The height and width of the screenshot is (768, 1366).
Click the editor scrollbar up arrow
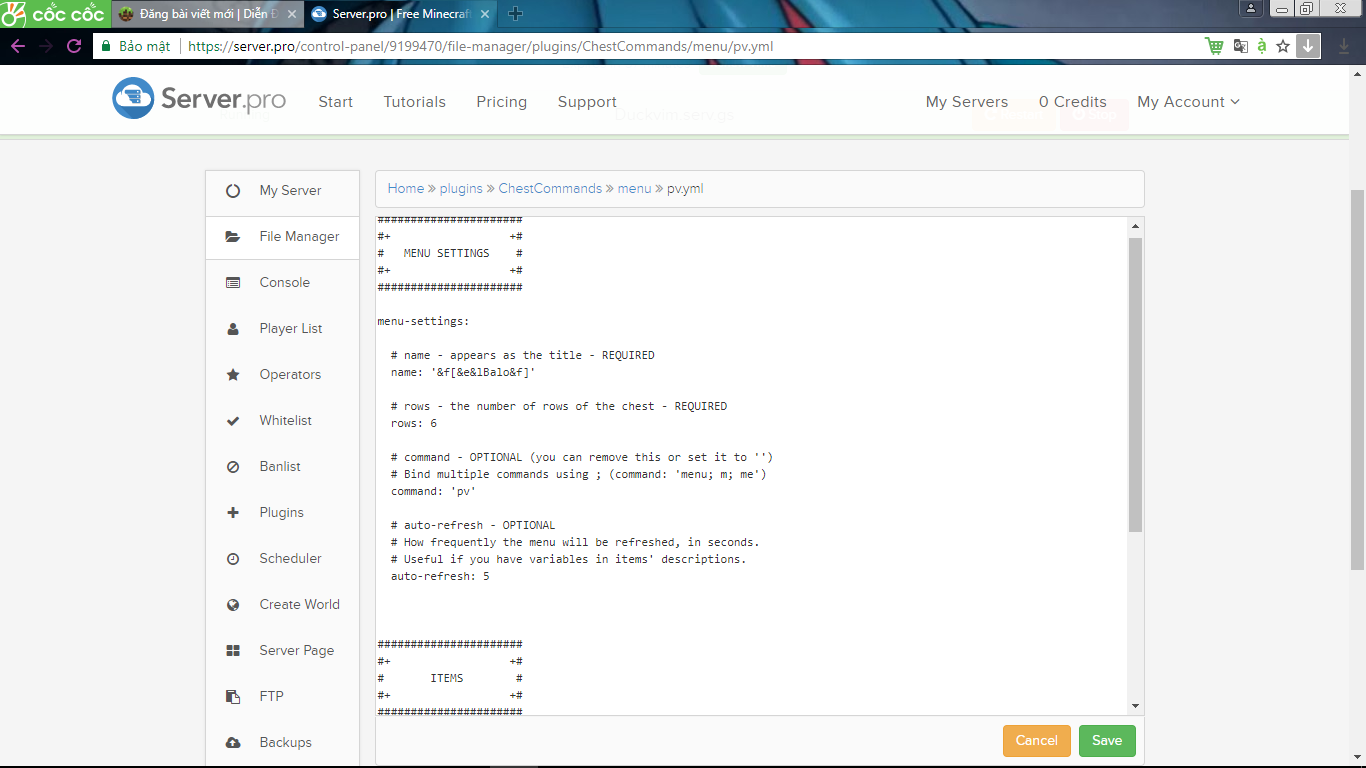coord(1135,225)
